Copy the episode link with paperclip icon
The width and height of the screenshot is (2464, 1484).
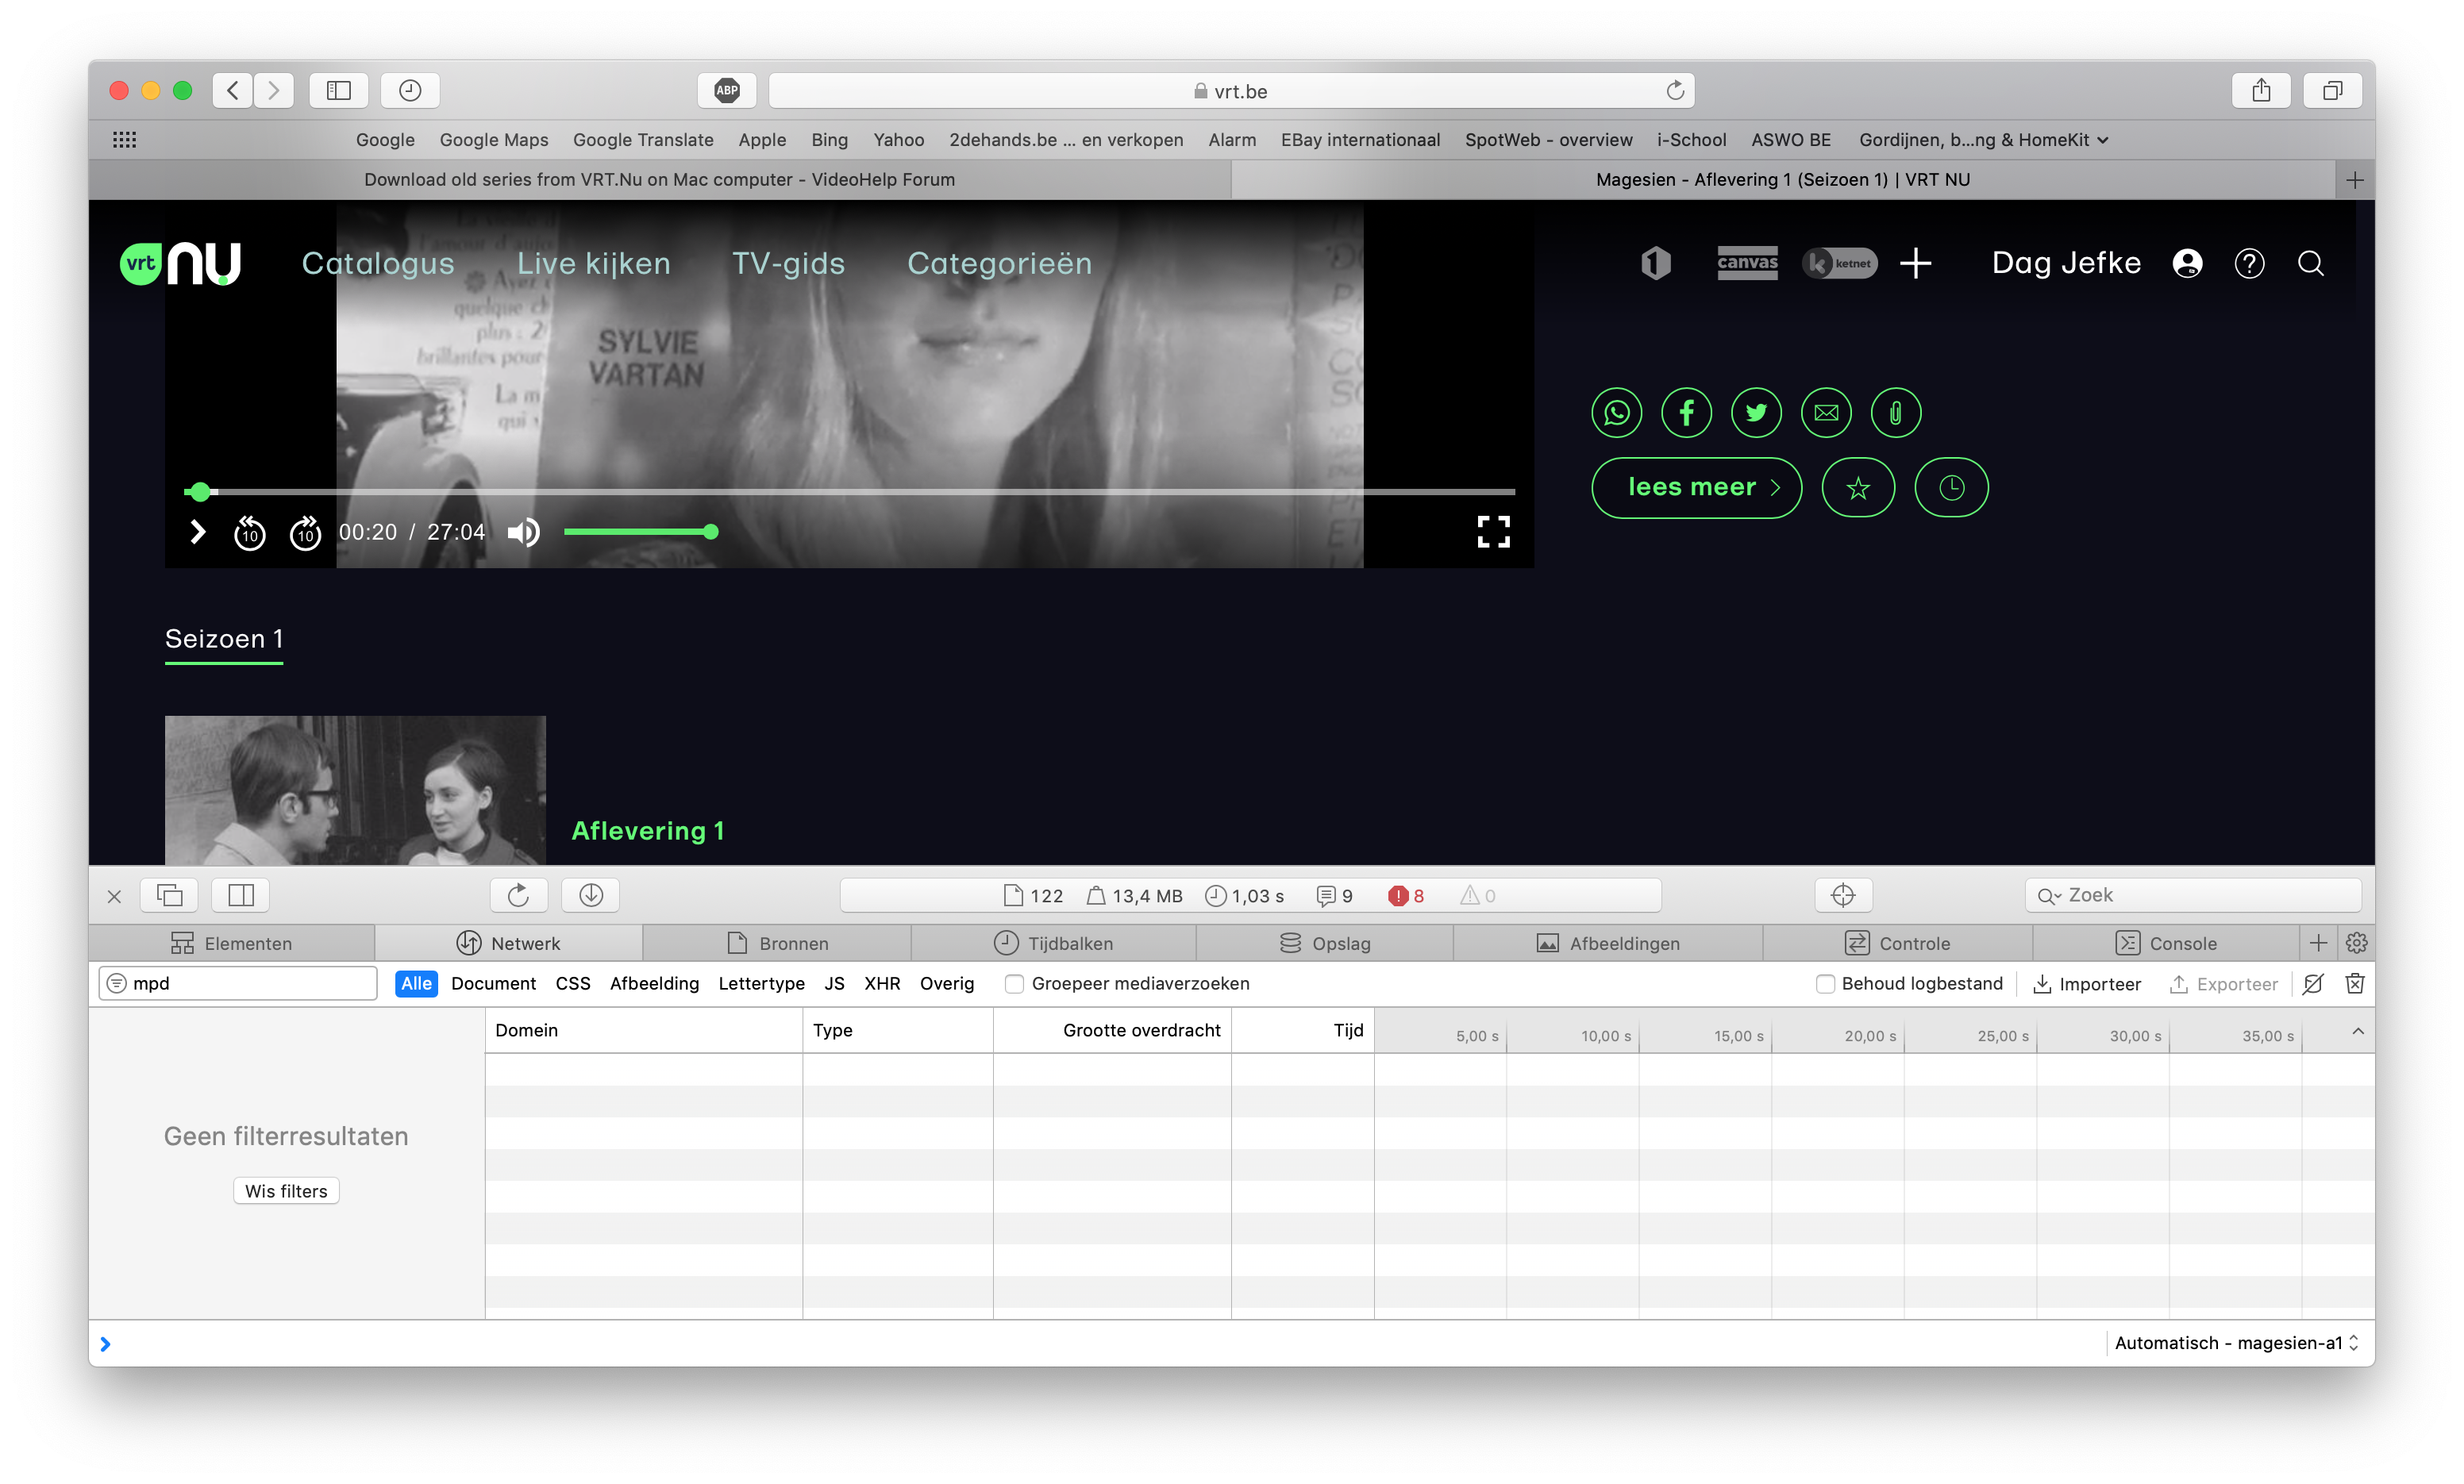tap(1895, 412)
